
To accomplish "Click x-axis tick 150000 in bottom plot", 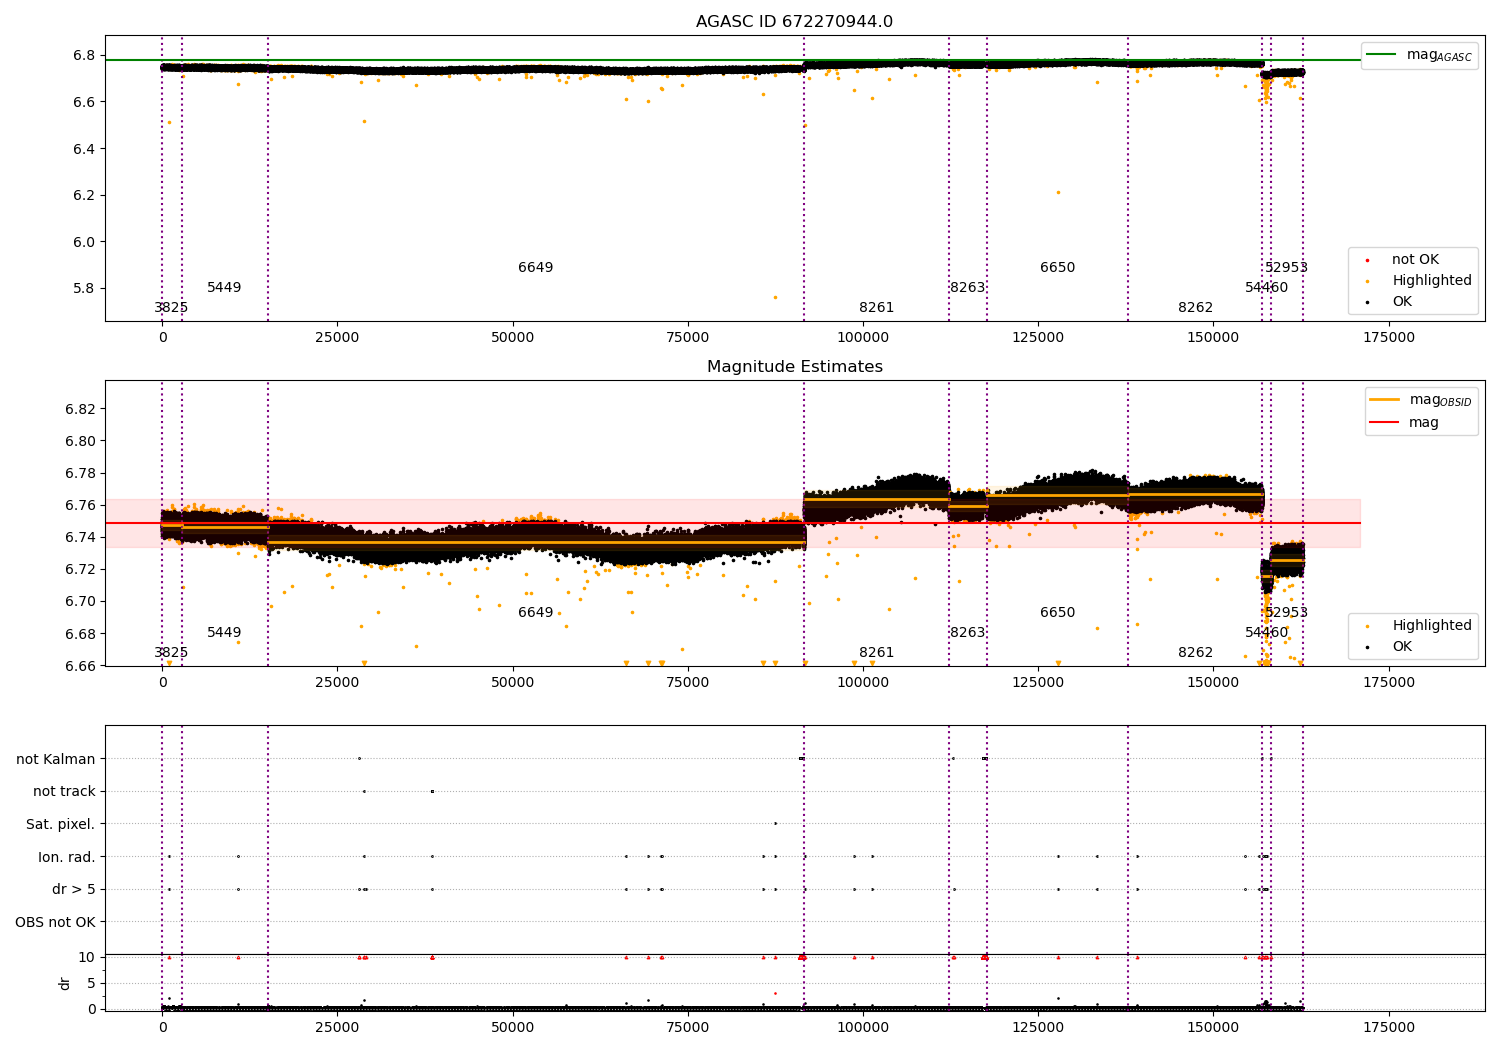I will (x=1213, y=1028).
